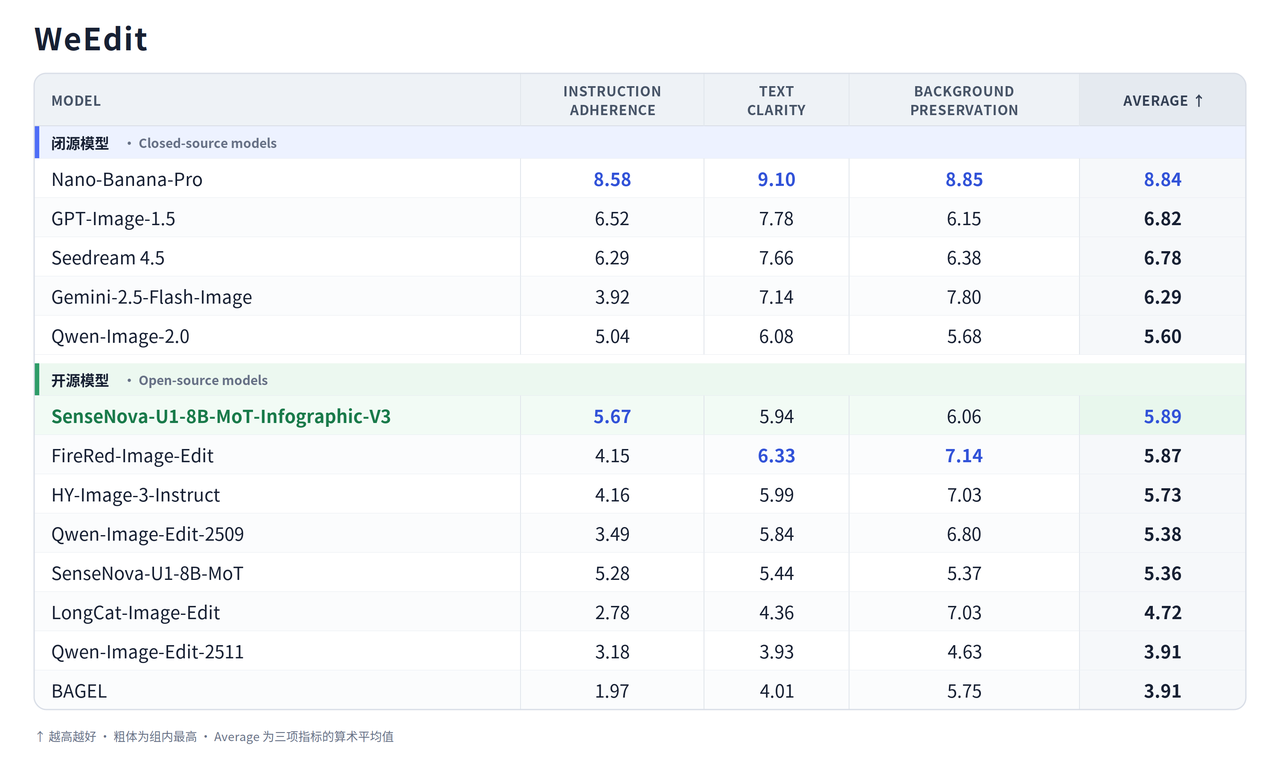Collapse the Open-source models group row
The width and height of the screenshot is (1280, 759).
pyautogui.click(x=640, y=380)
